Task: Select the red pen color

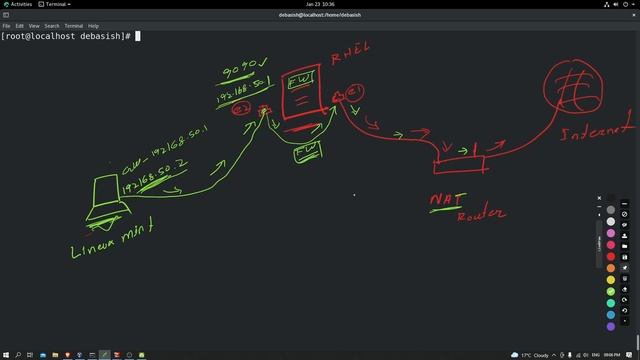Action: [611, 256]
